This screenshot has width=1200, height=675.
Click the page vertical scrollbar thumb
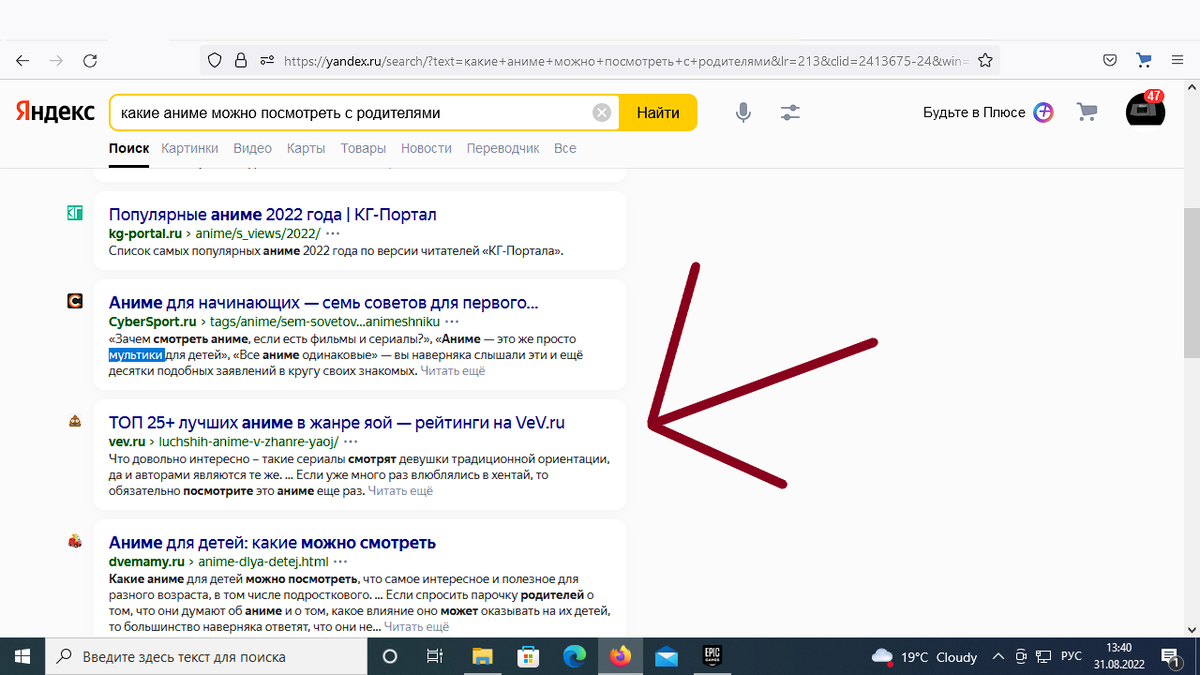pos(1191,283)
